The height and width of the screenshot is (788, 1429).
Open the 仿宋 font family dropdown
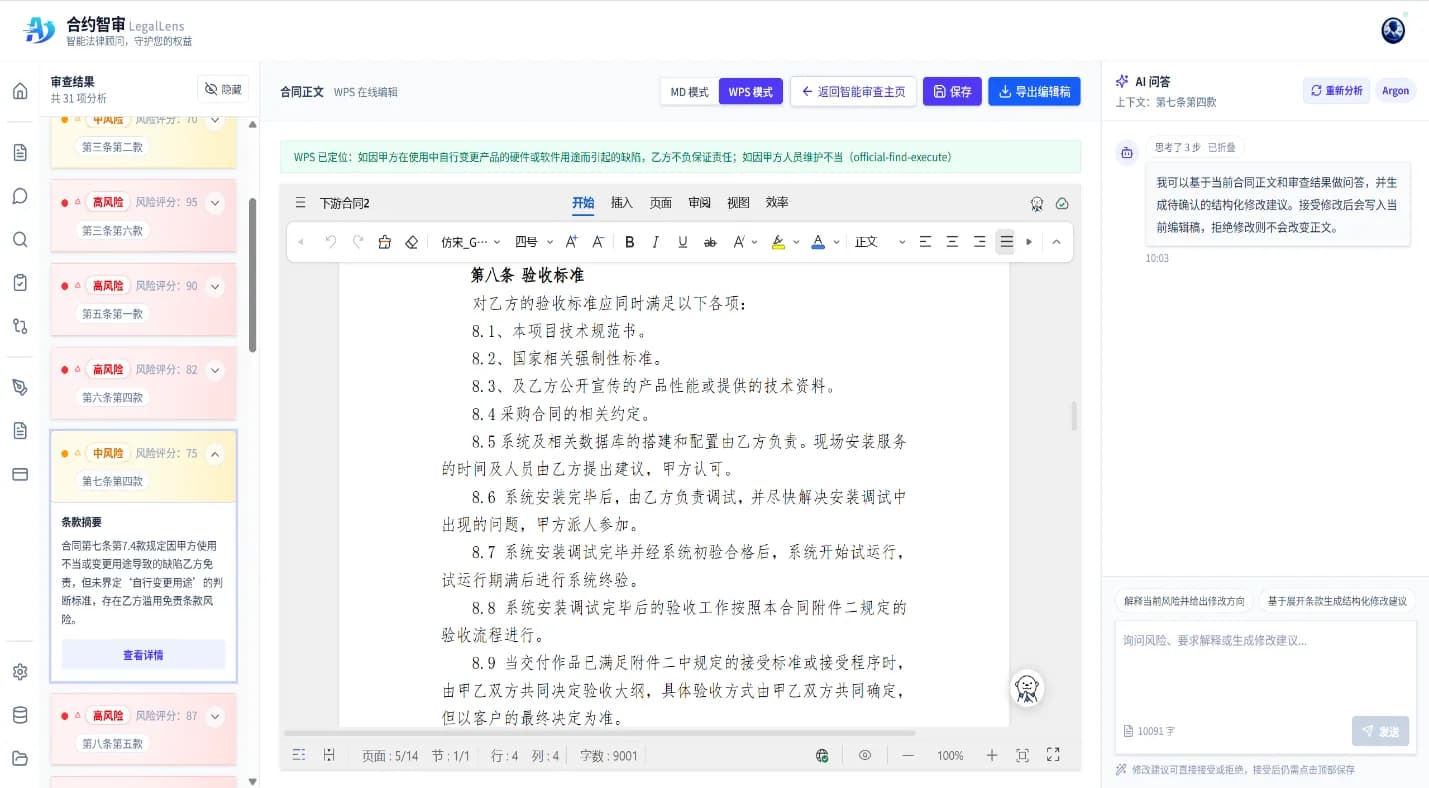pyautogui.click(x=470, y=242)
